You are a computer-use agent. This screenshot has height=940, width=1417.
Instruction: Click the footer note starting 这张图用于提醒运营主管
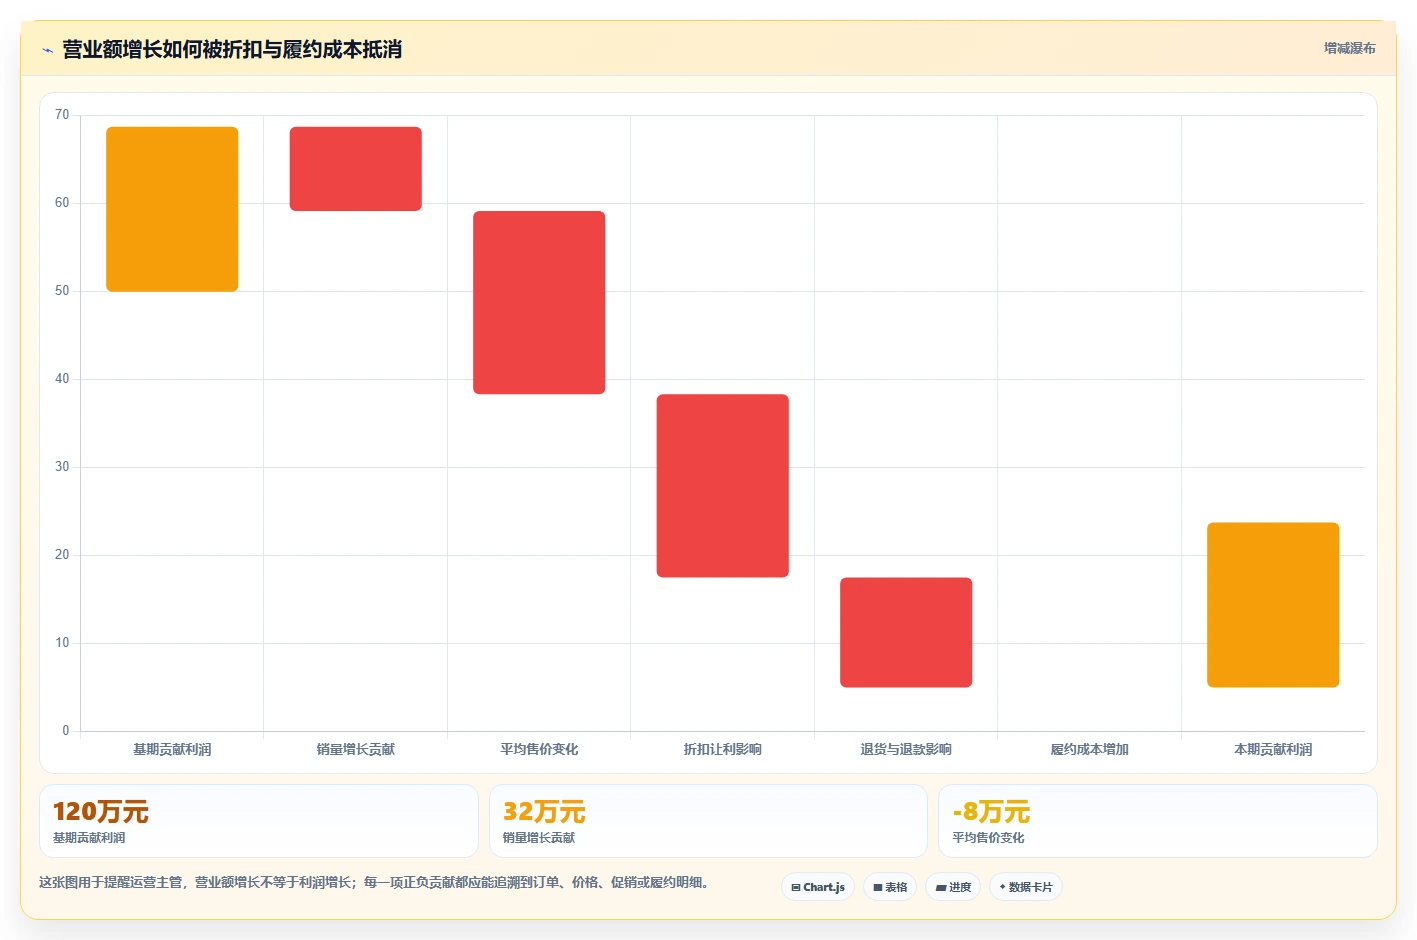374,882
